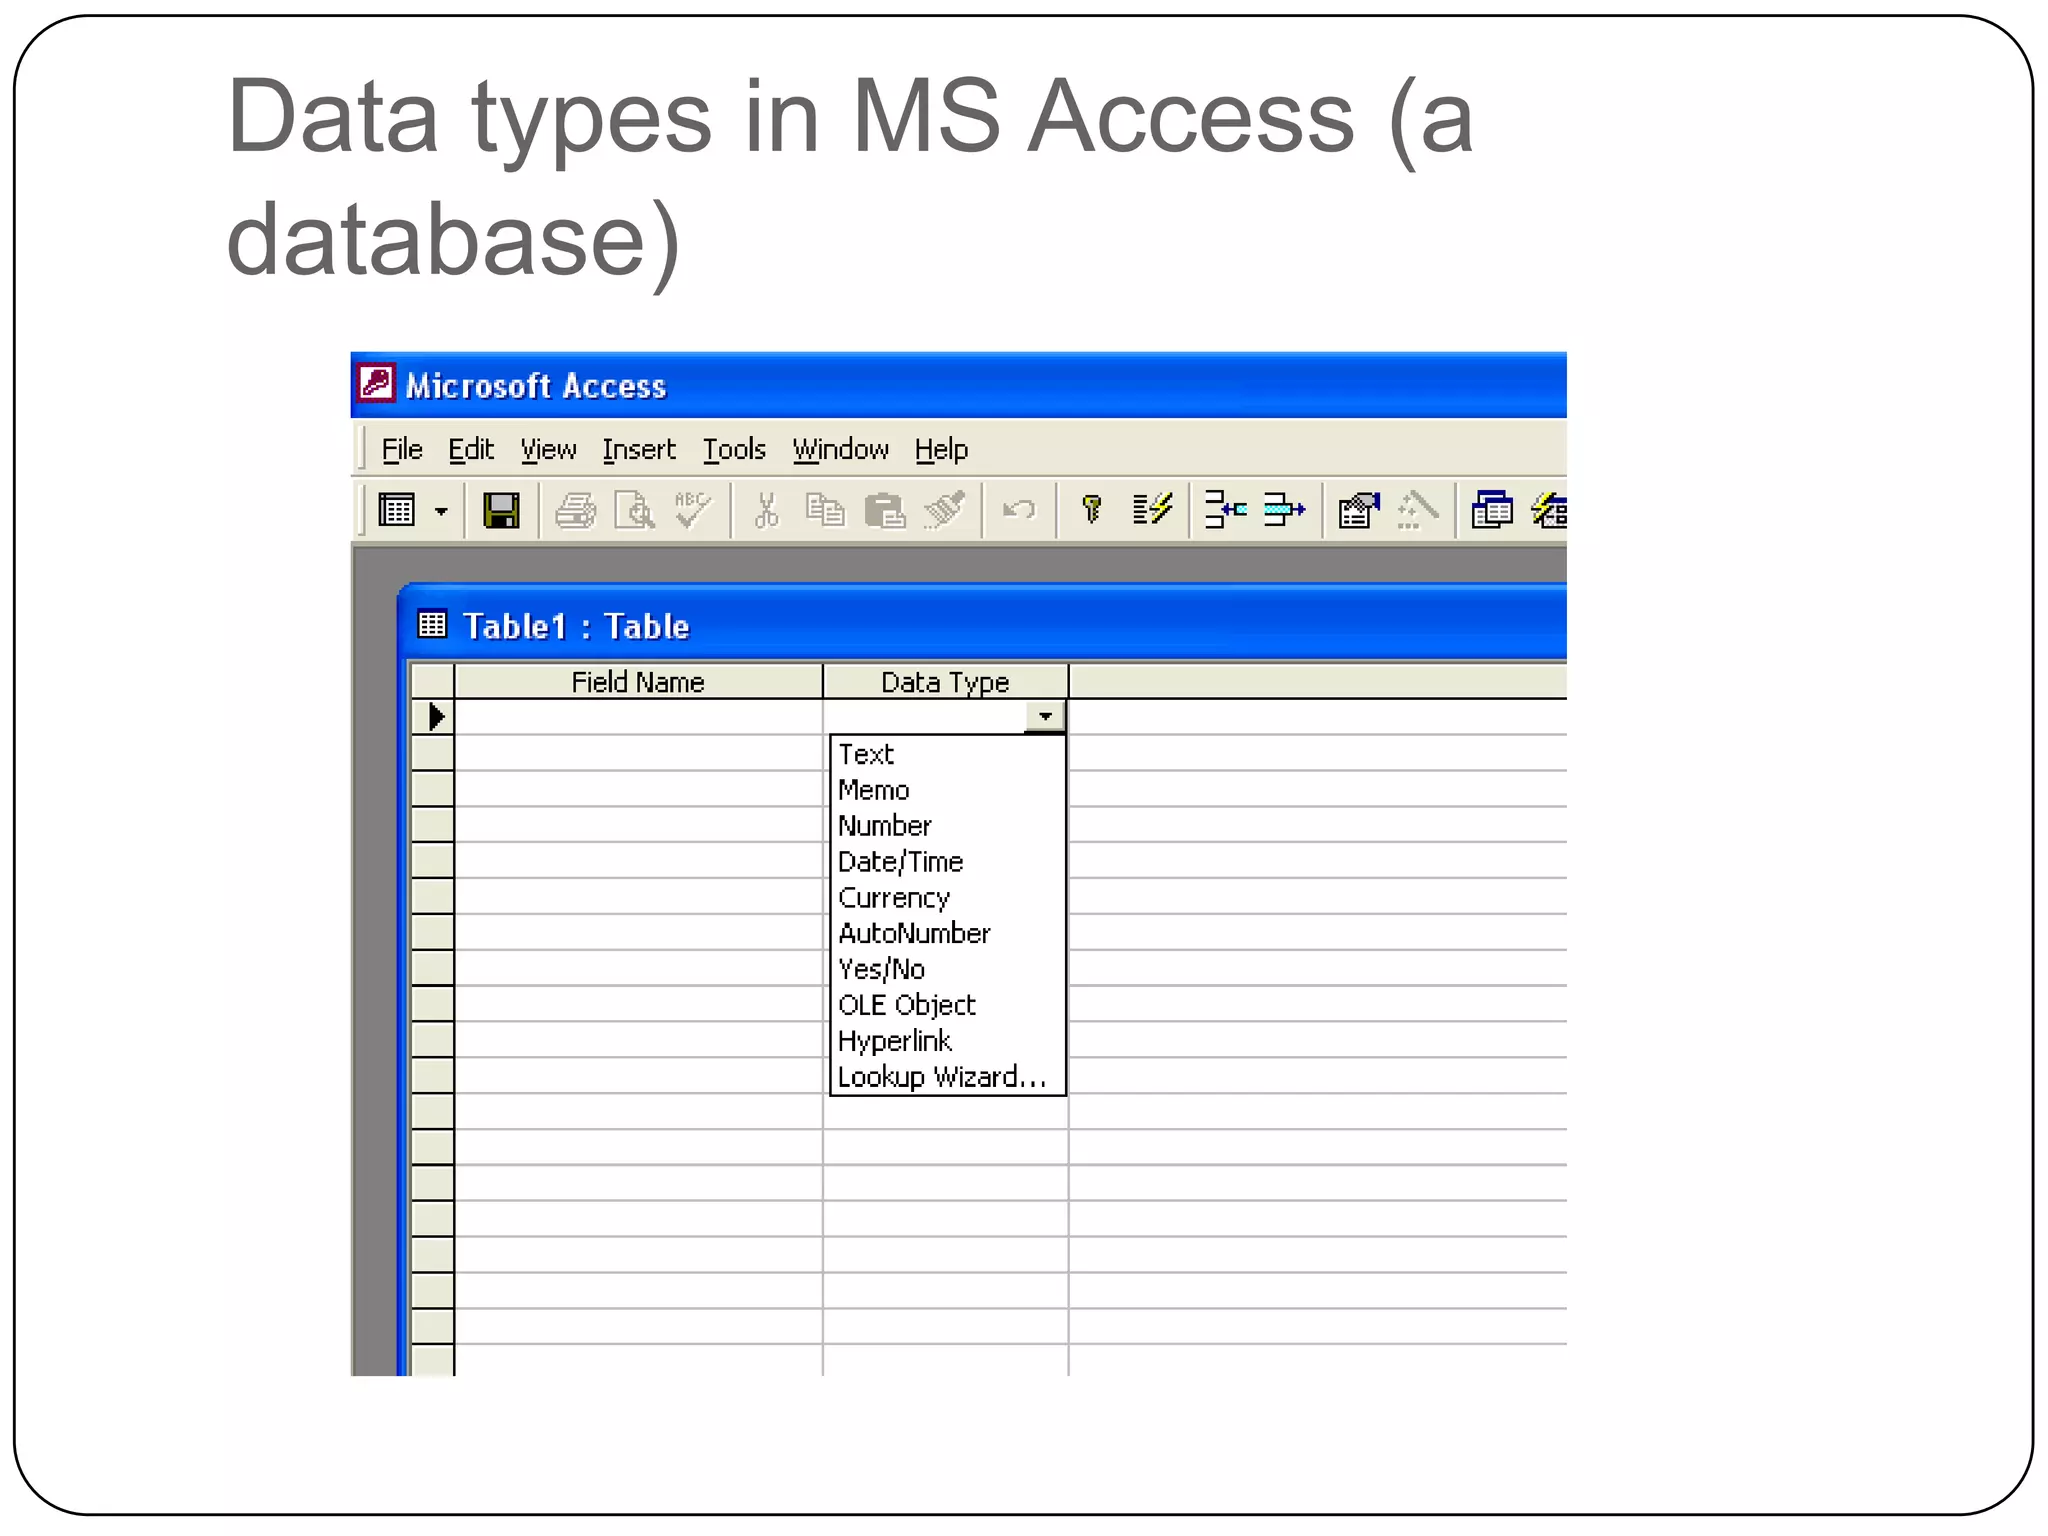This screenshot has height=1536, width=2048.
Task: Select AutoNumber from the data type list
Action: (x=947, y=933)
